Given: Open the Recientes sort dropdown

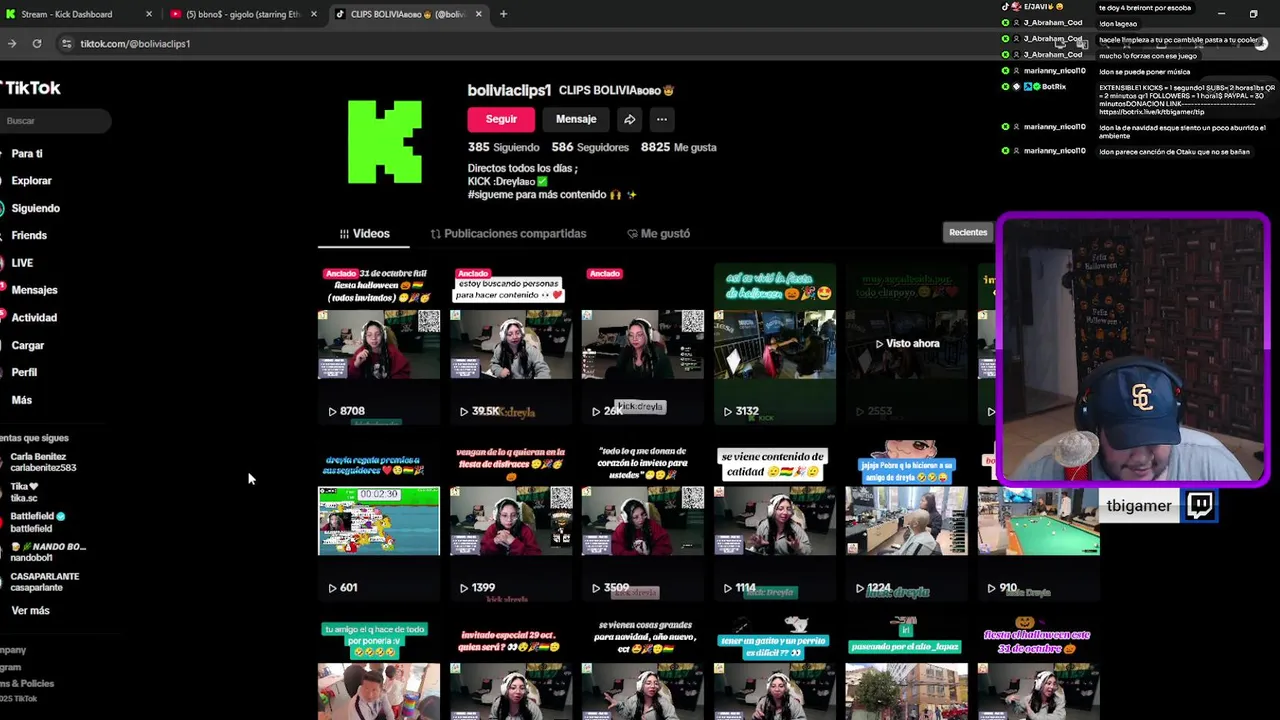Looking at the screenshot, I should tap(968, 232).
